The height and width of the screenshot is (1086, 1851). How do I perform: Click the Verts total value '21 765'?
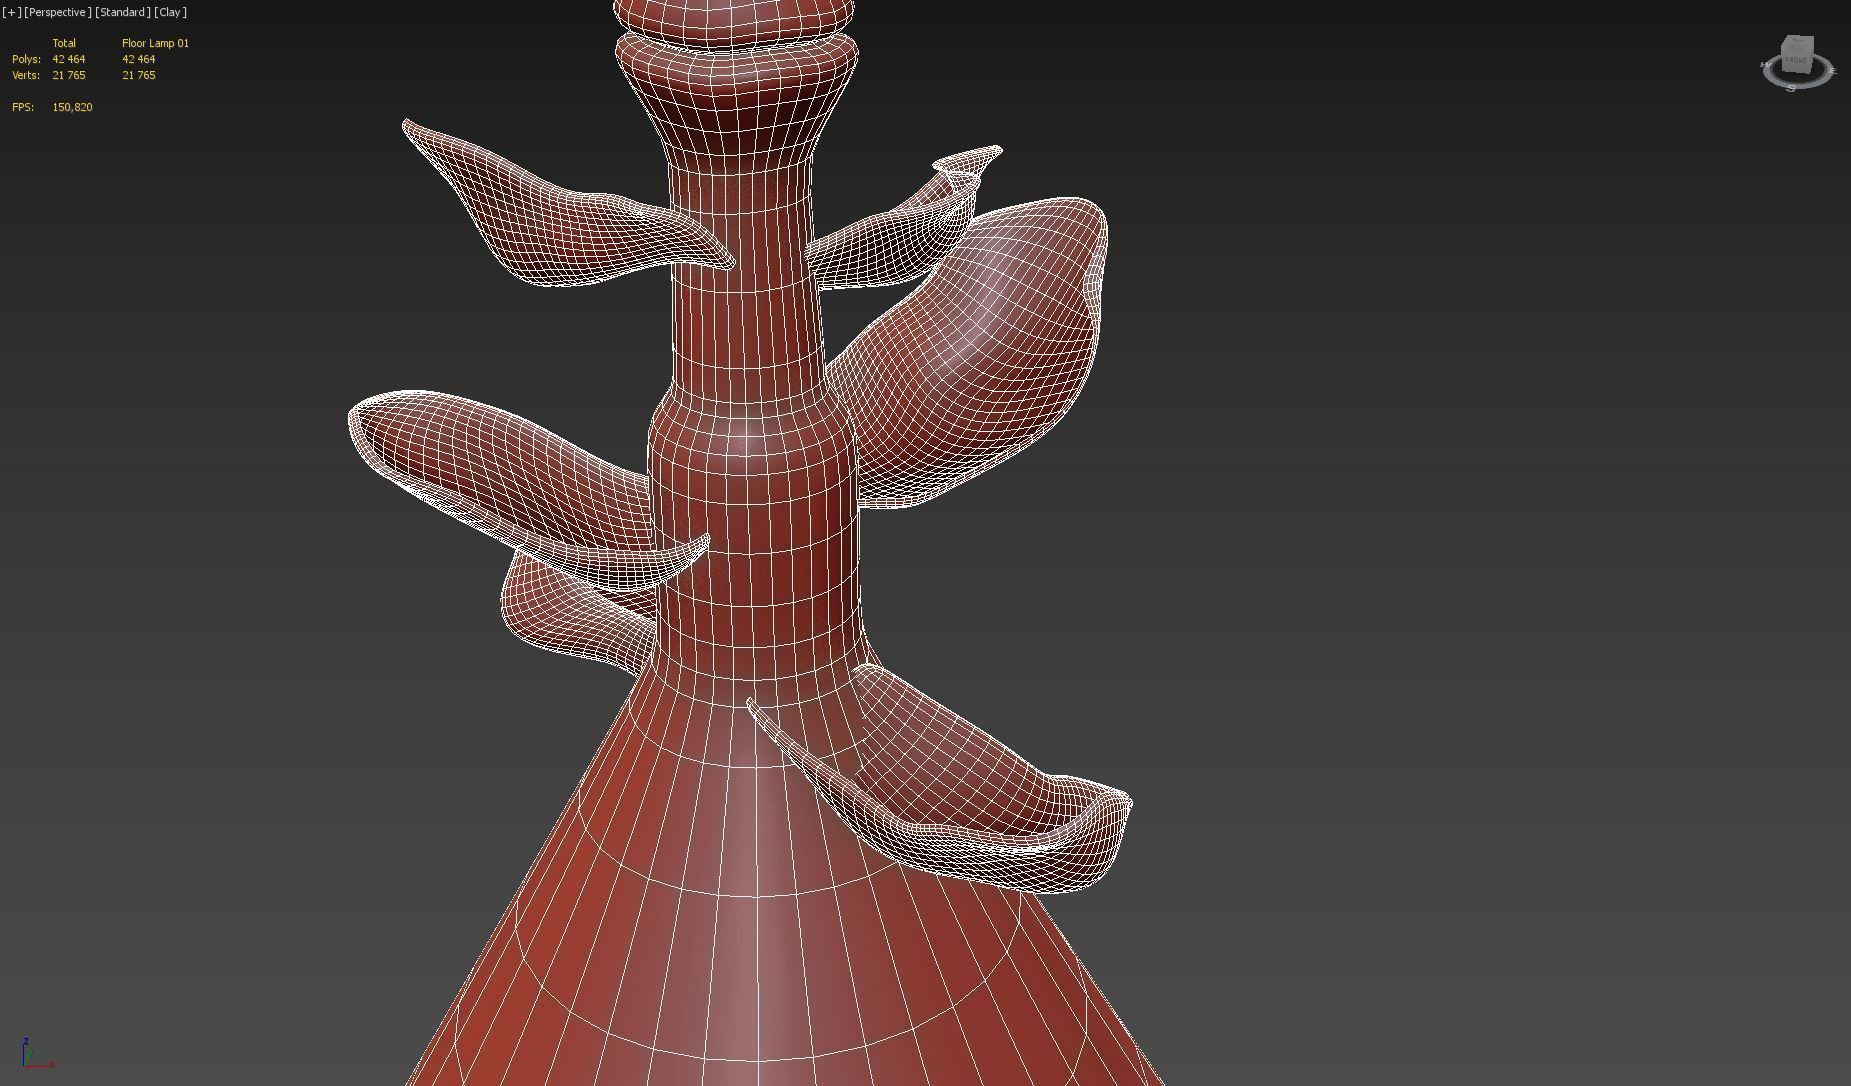pos(68,75)
